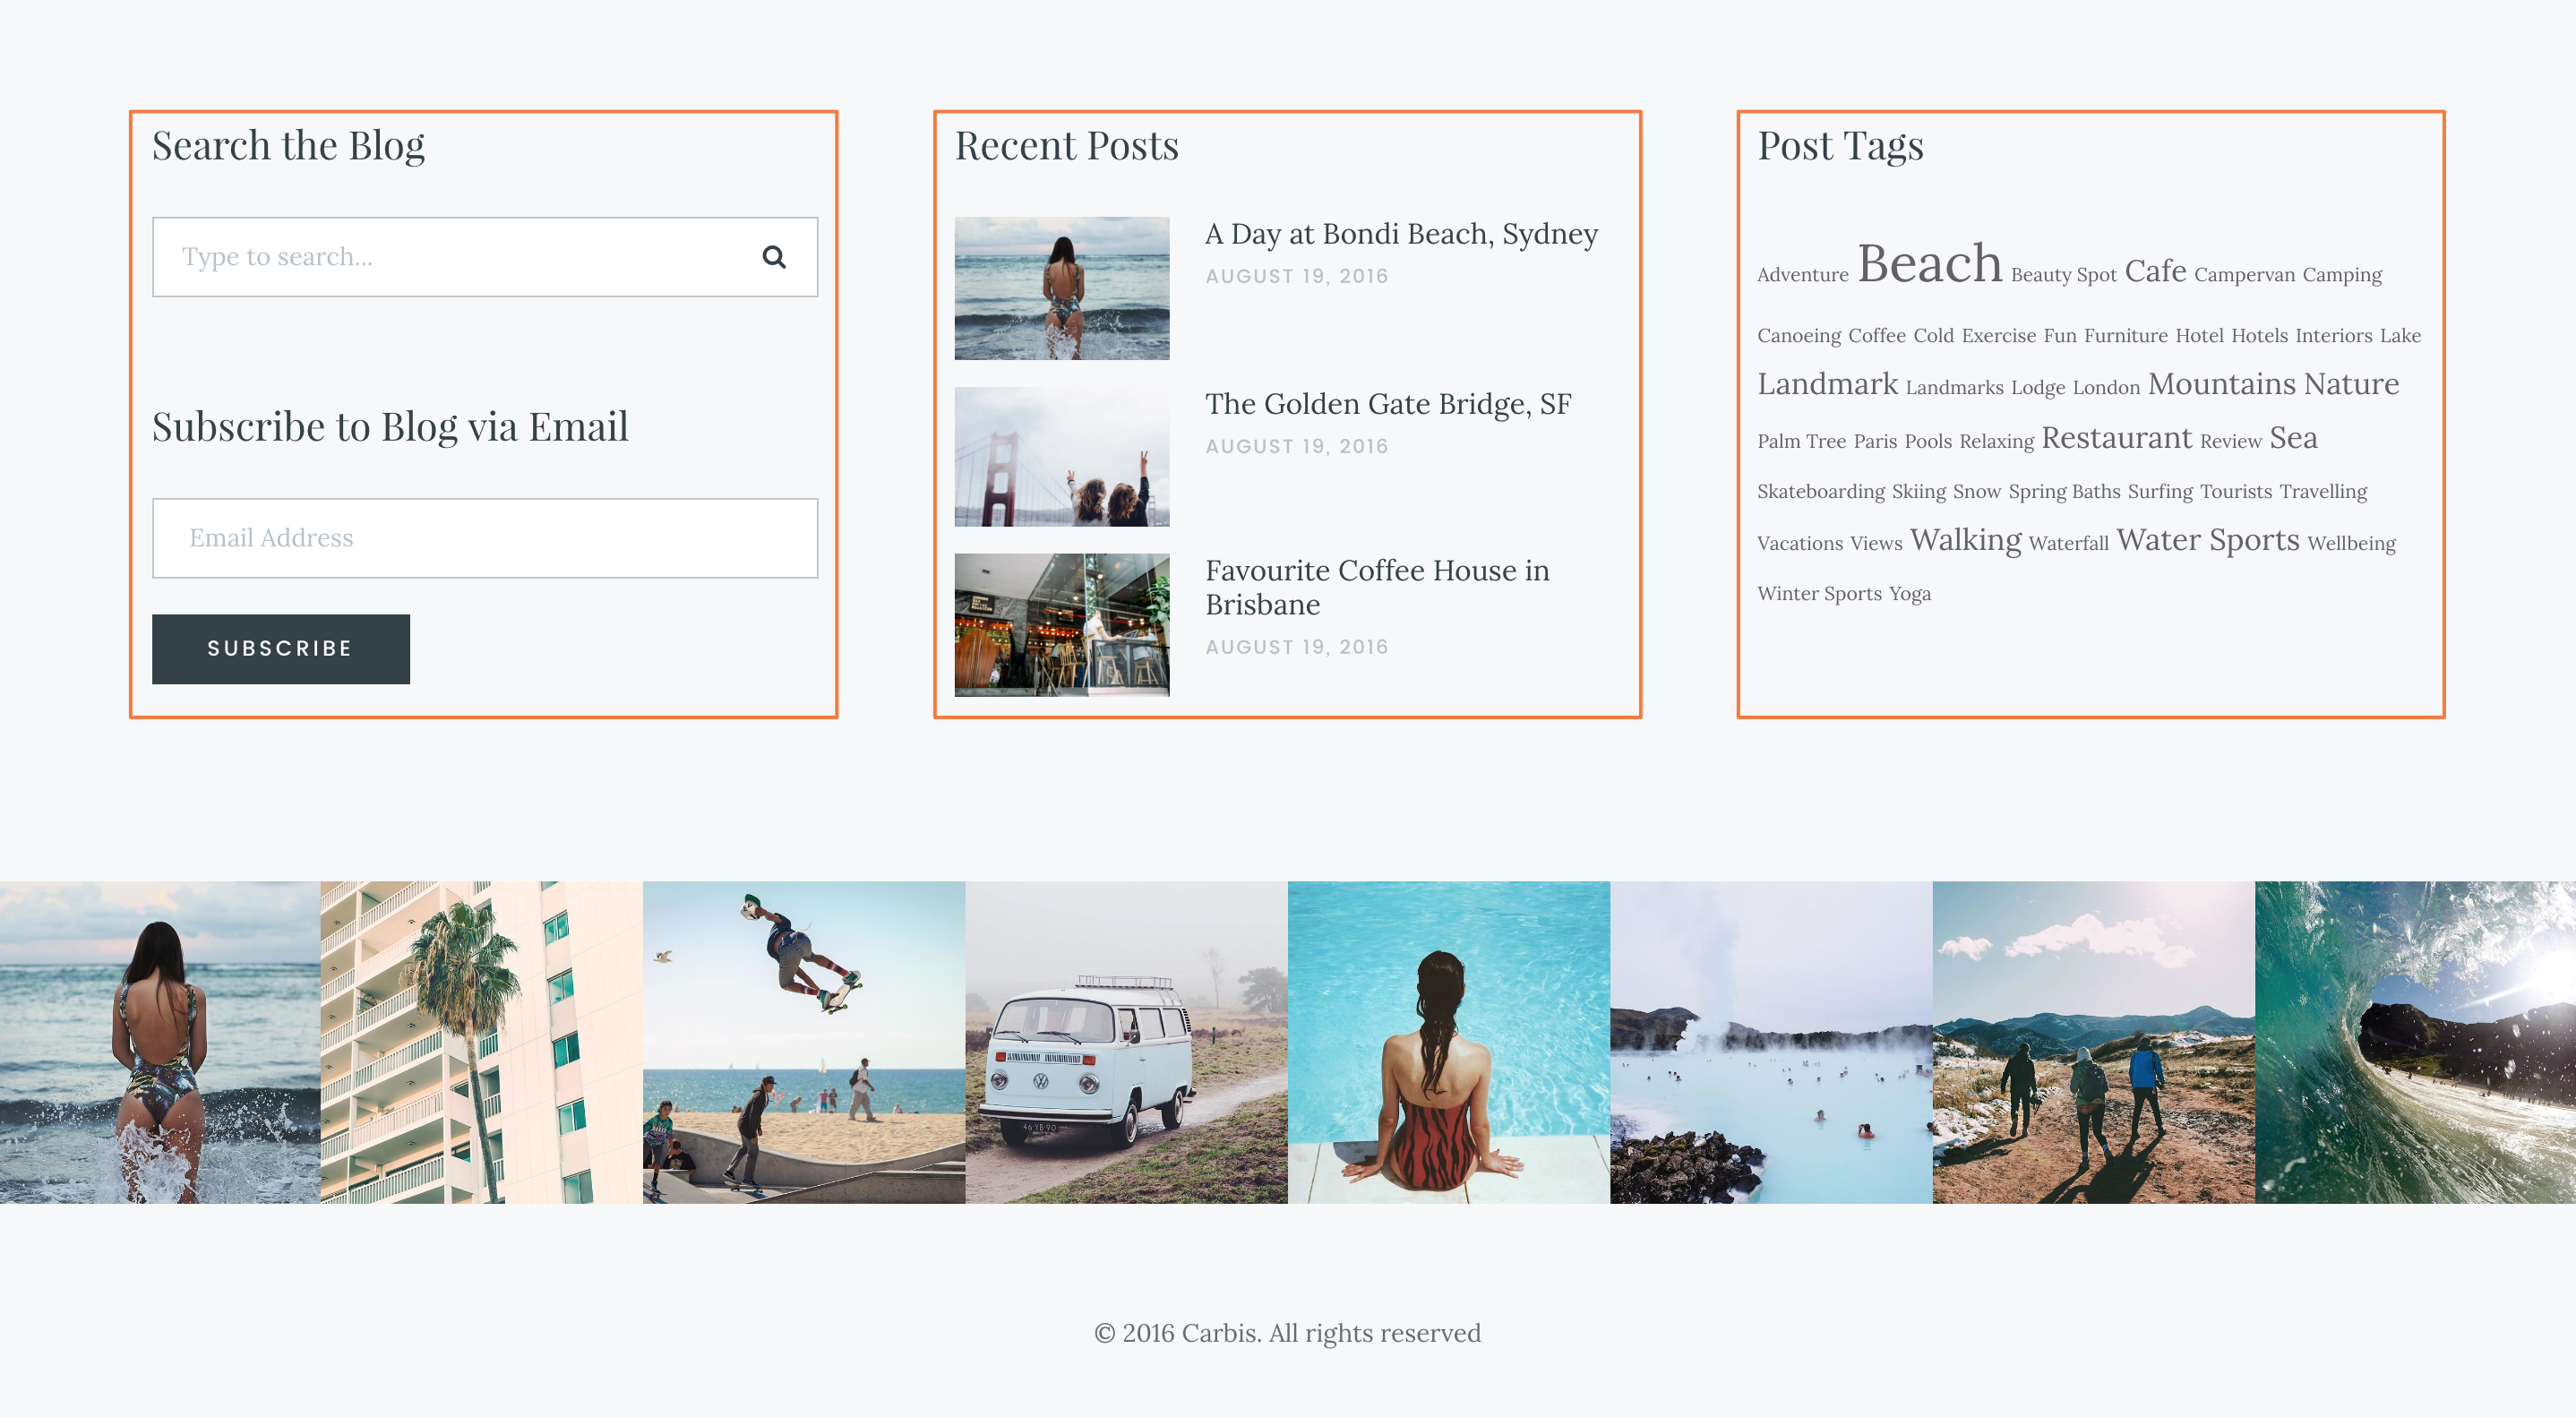Select the Cafe tag
The height and width of the screenshot is (1417, 2576).
tap(2155, 271)
